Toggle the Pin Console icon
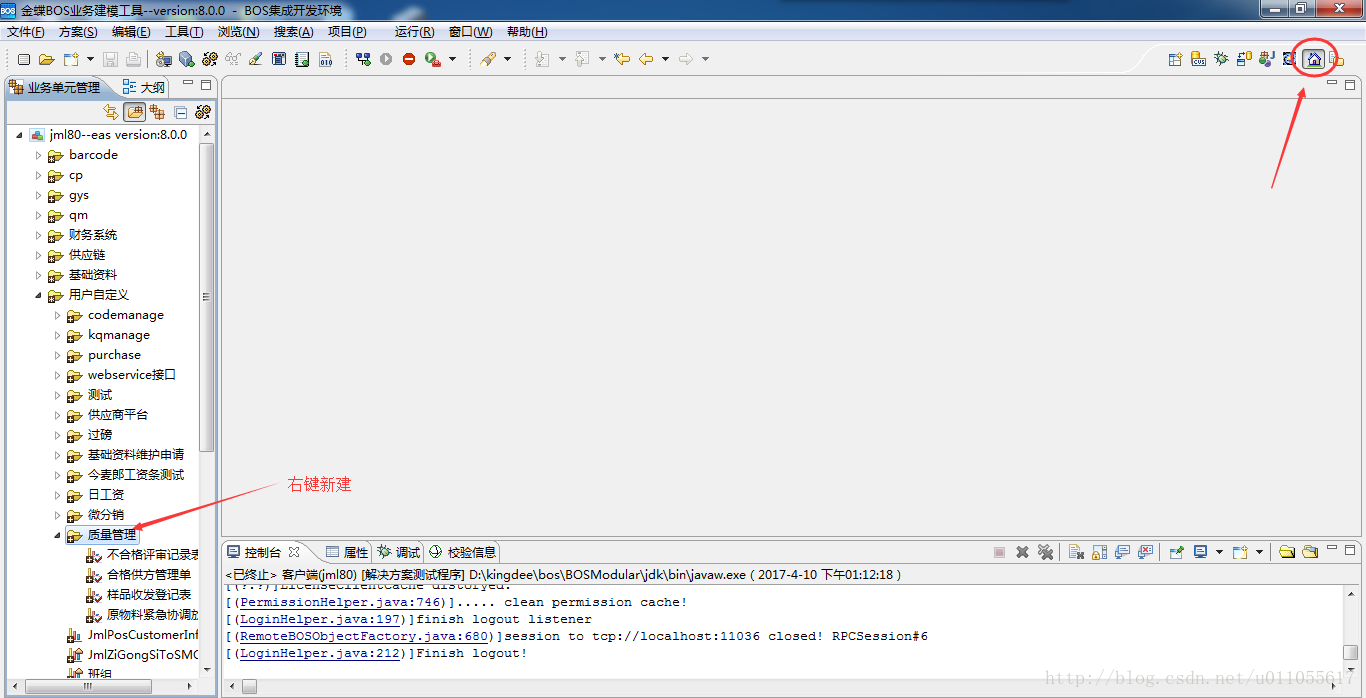1366x698 pixels. coord(1177,552)
